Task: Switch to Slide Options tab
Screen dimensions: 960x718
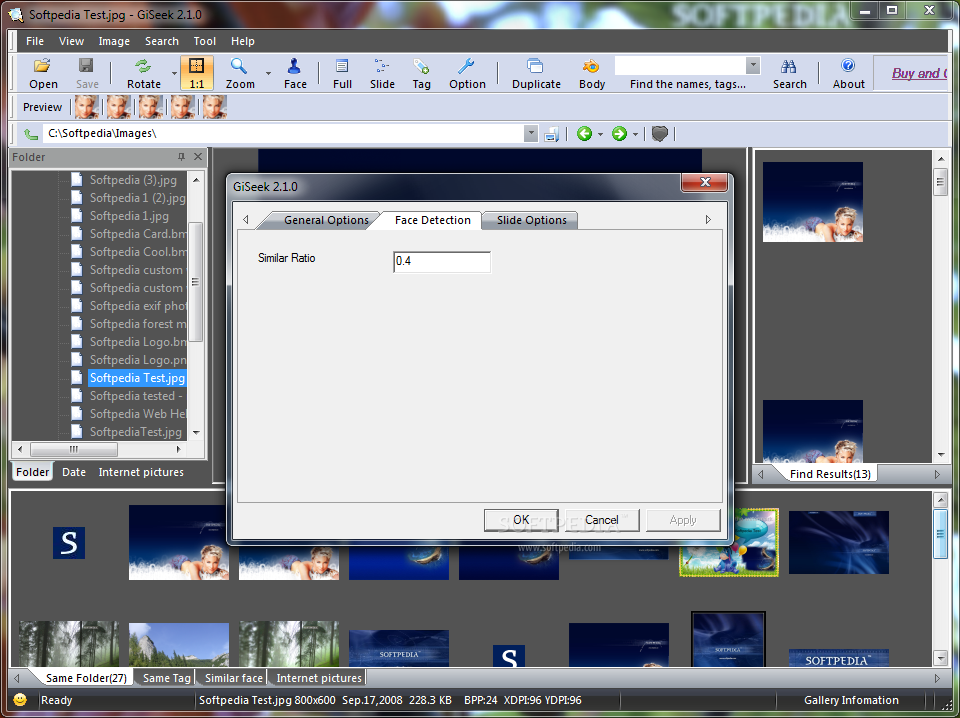Action: (x=531, y=220)
